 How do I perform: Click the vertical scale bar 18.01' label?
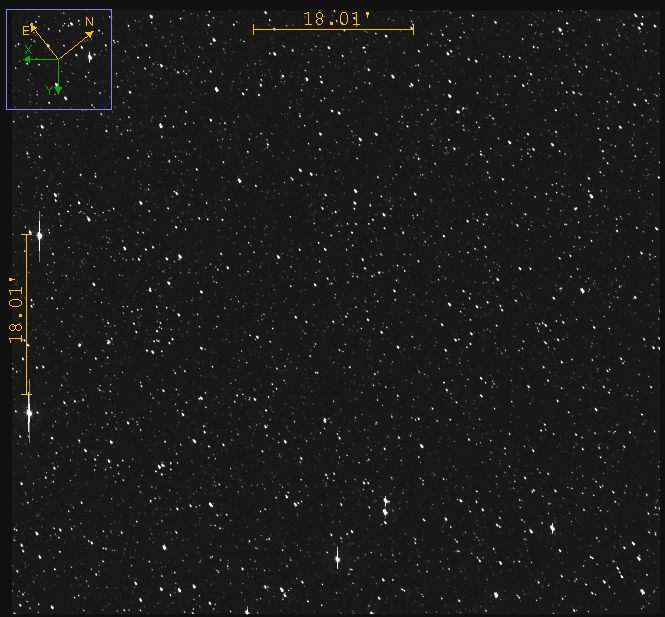(x=16, y=312)
